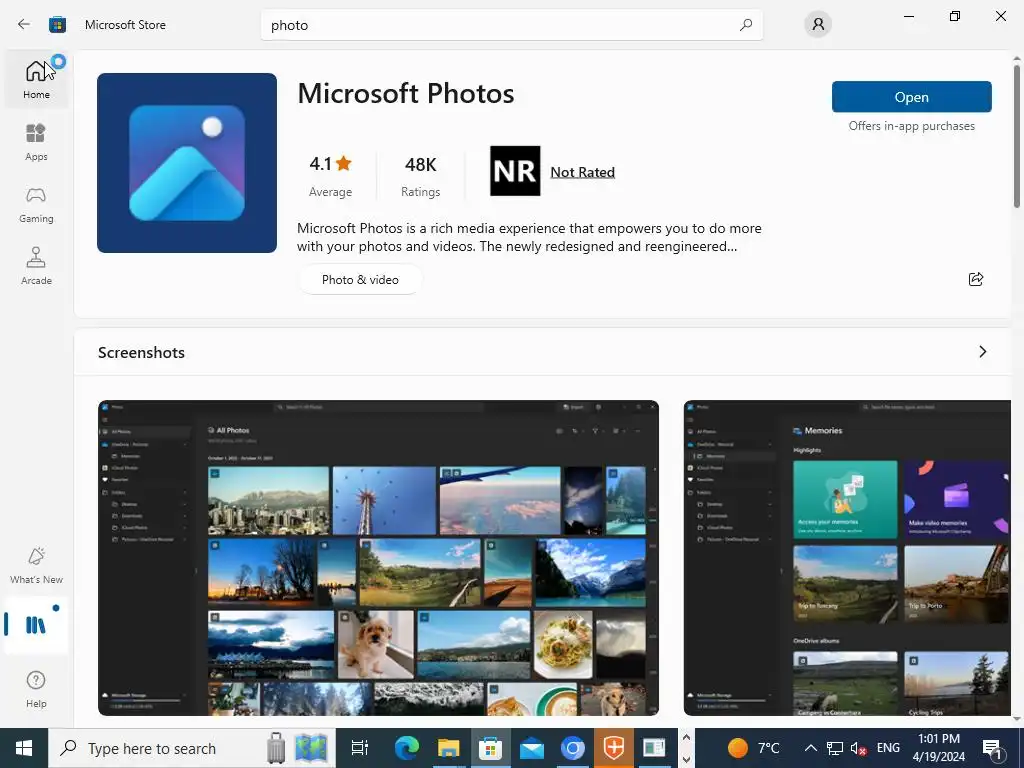Click the muted volume icon

[858, 748]
